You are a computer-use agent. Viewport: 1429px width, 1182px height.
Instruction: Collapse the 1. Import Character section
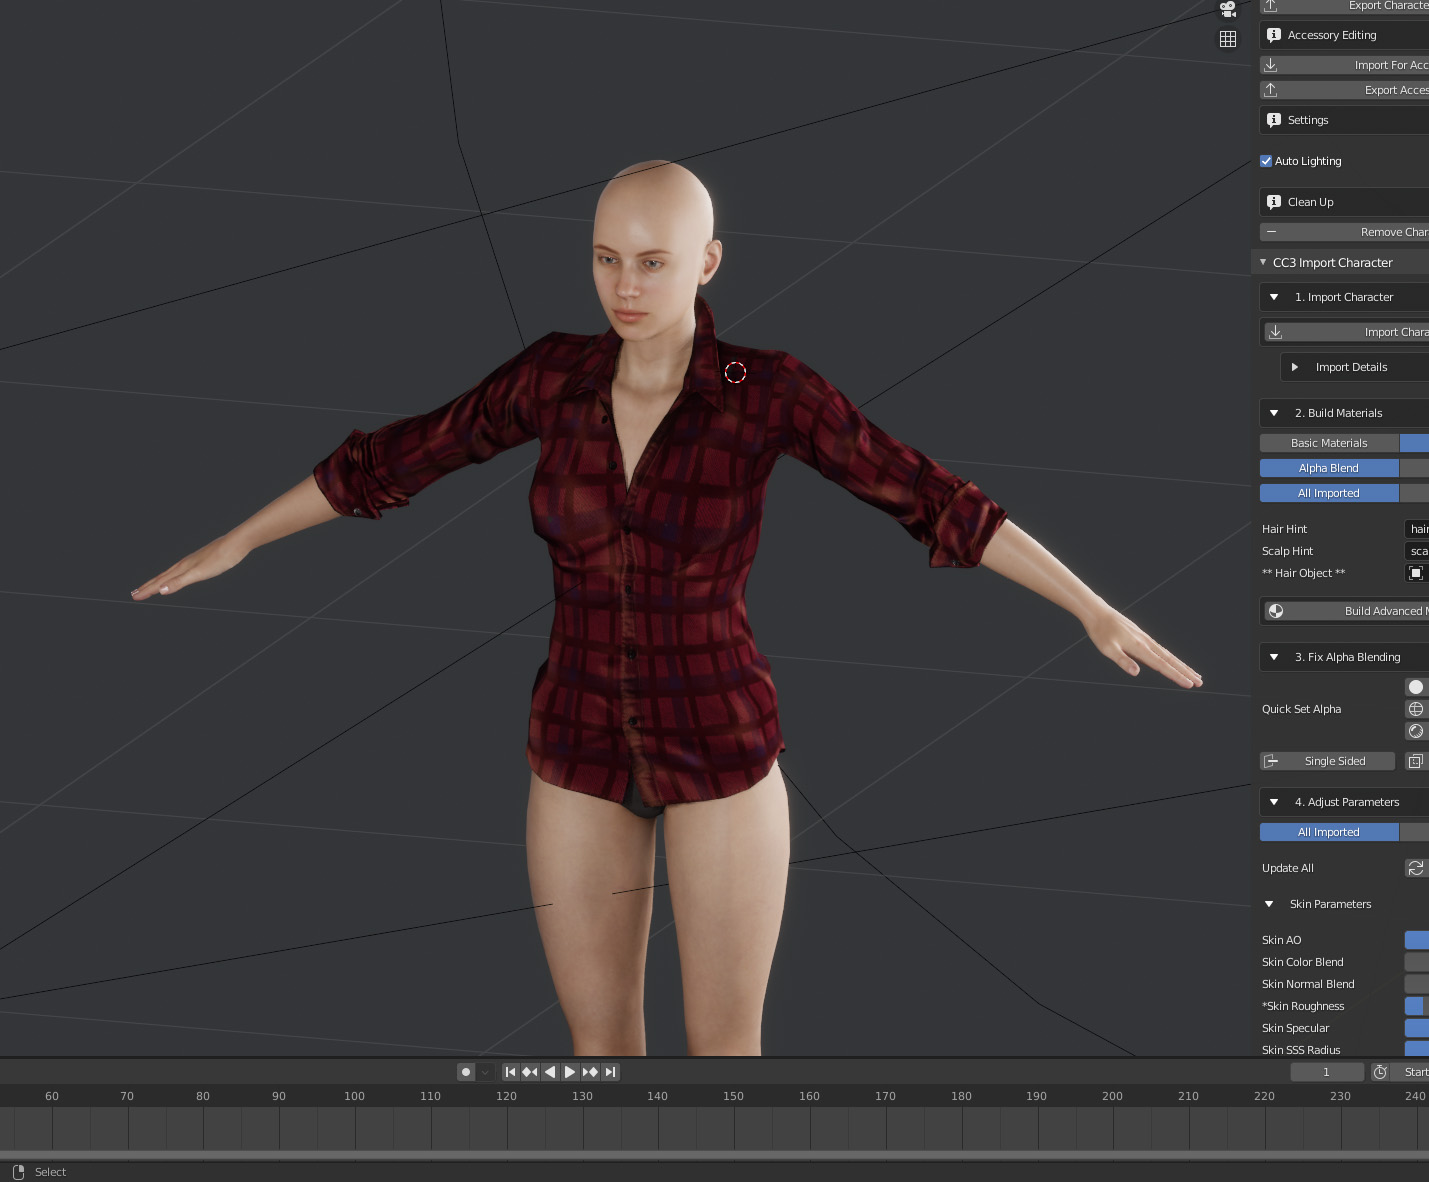[x=1274, y=297]
